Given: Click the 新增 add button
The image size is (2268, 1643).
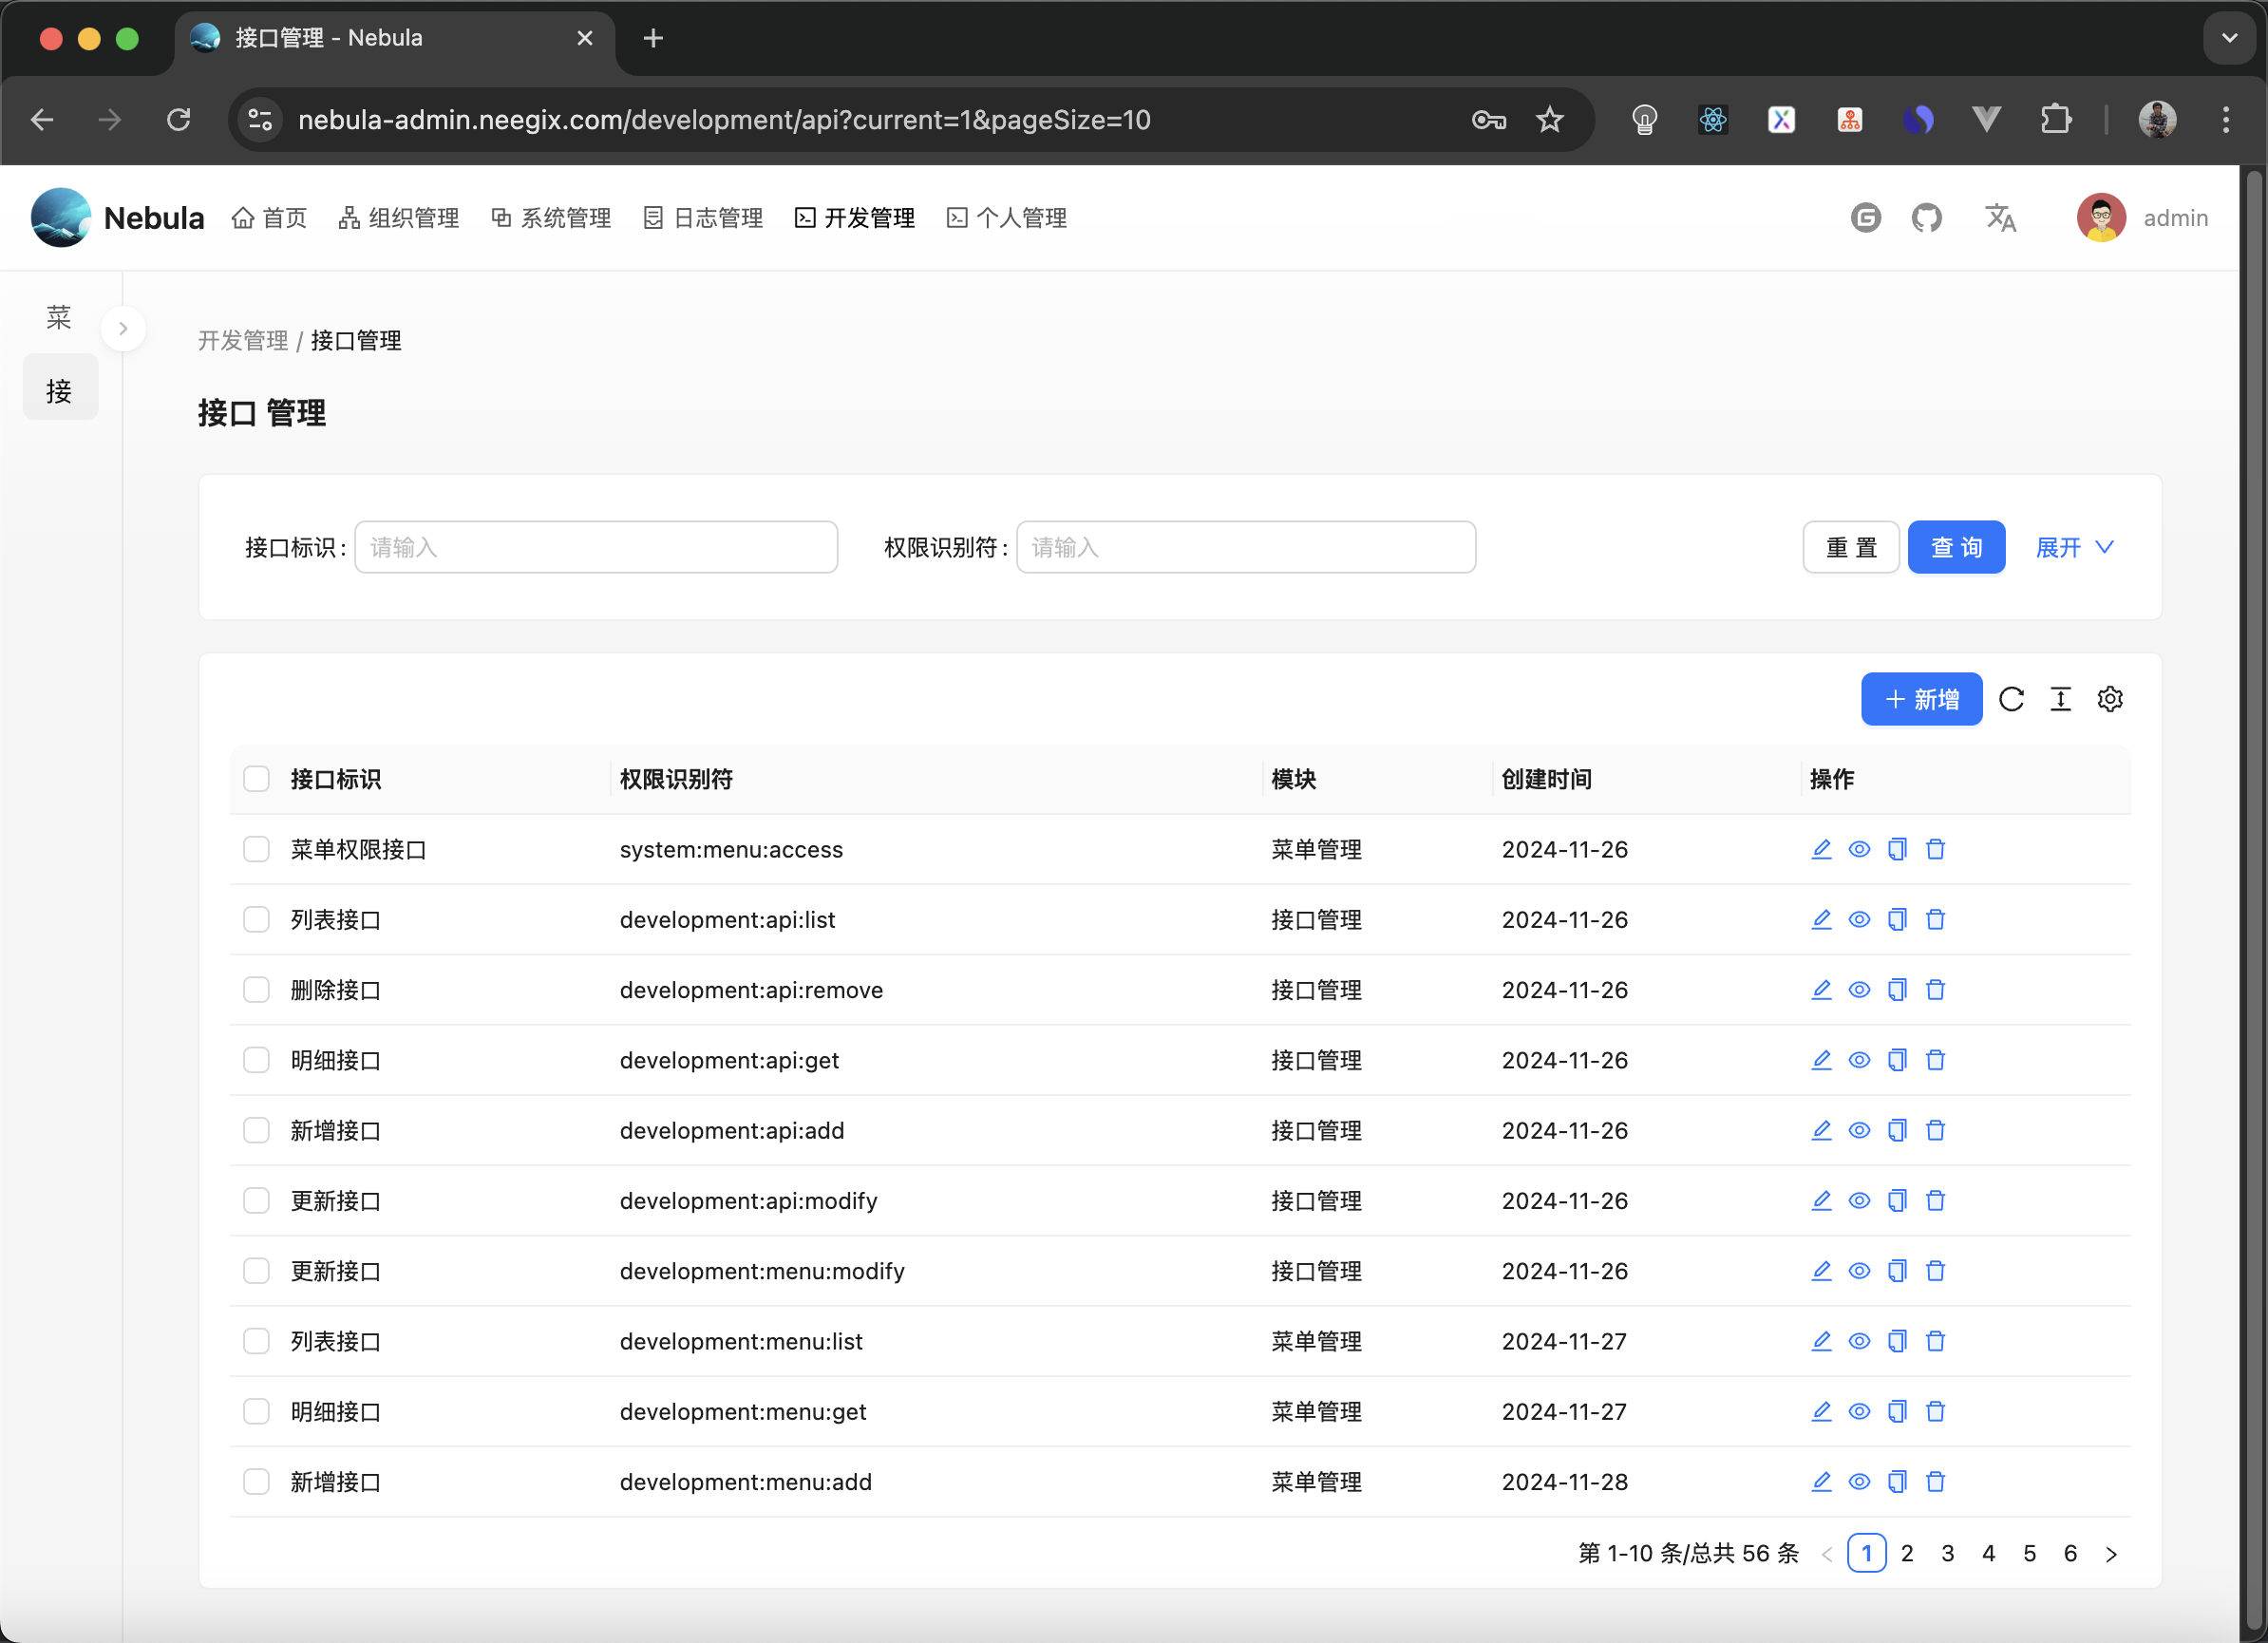Looking at the screenshot, I should point(1920,699).
